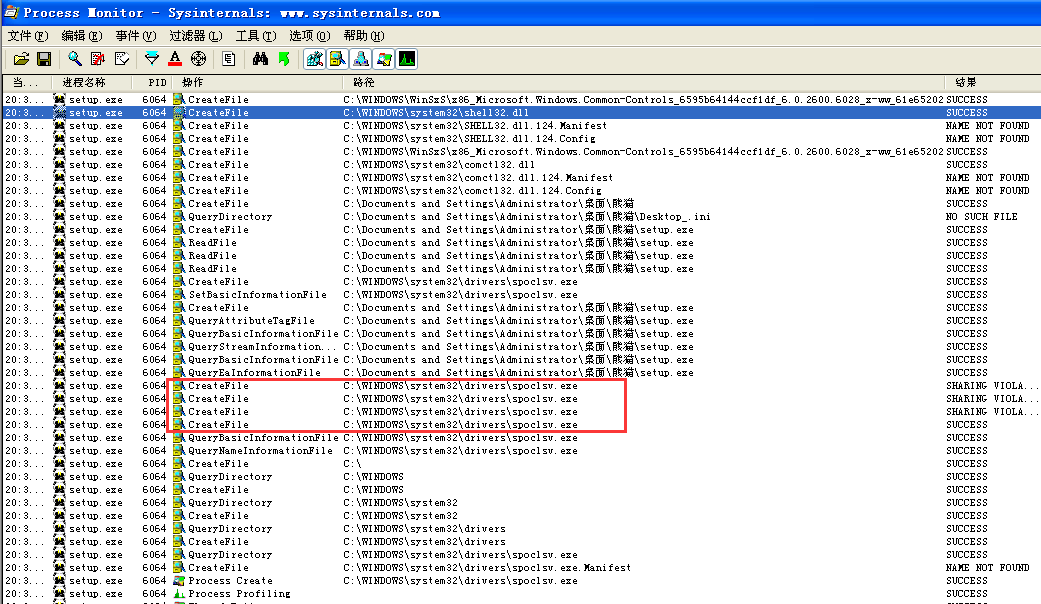Open the 过滤器(L) menu

coord(194,35)
